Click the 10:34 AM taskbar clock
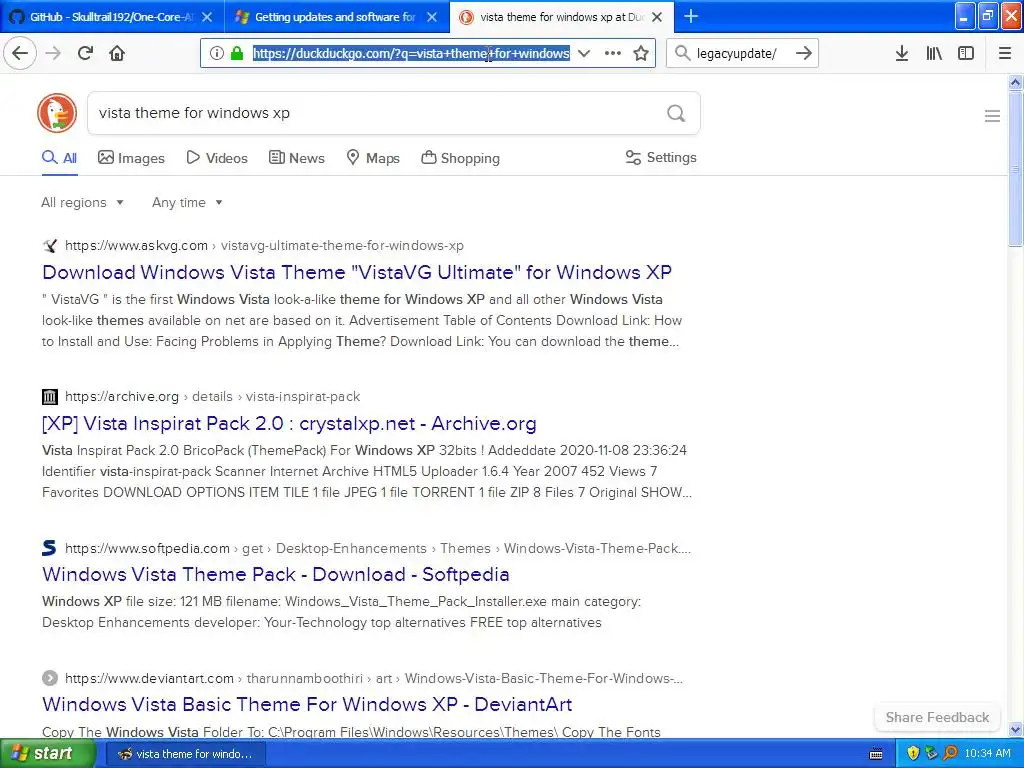 tap(987, 754)
